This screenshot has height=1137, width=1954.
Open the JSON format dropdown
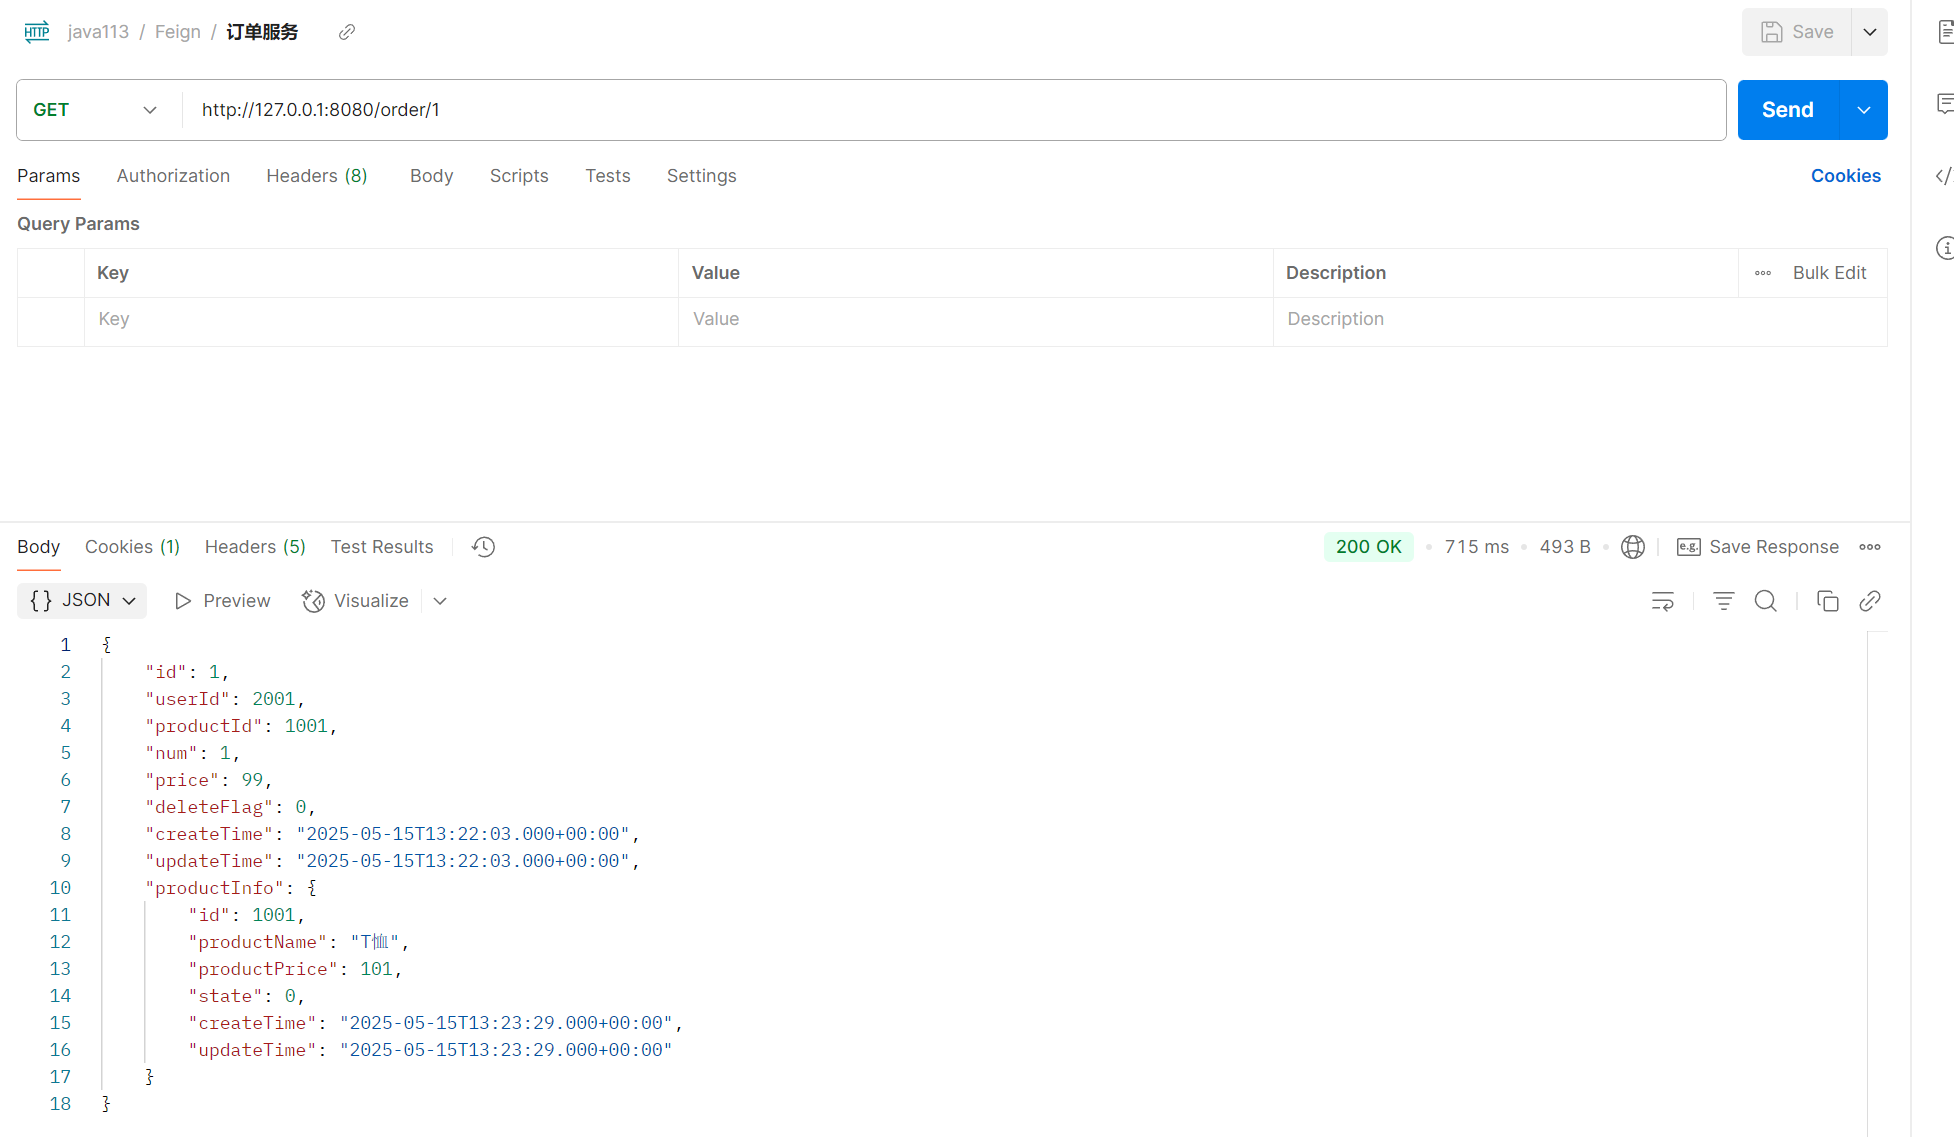[82, 601]
